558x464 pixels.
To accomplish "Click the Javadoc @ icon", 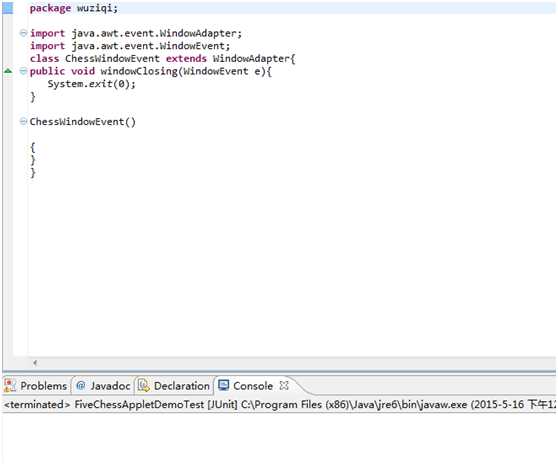I will point(81,386).
